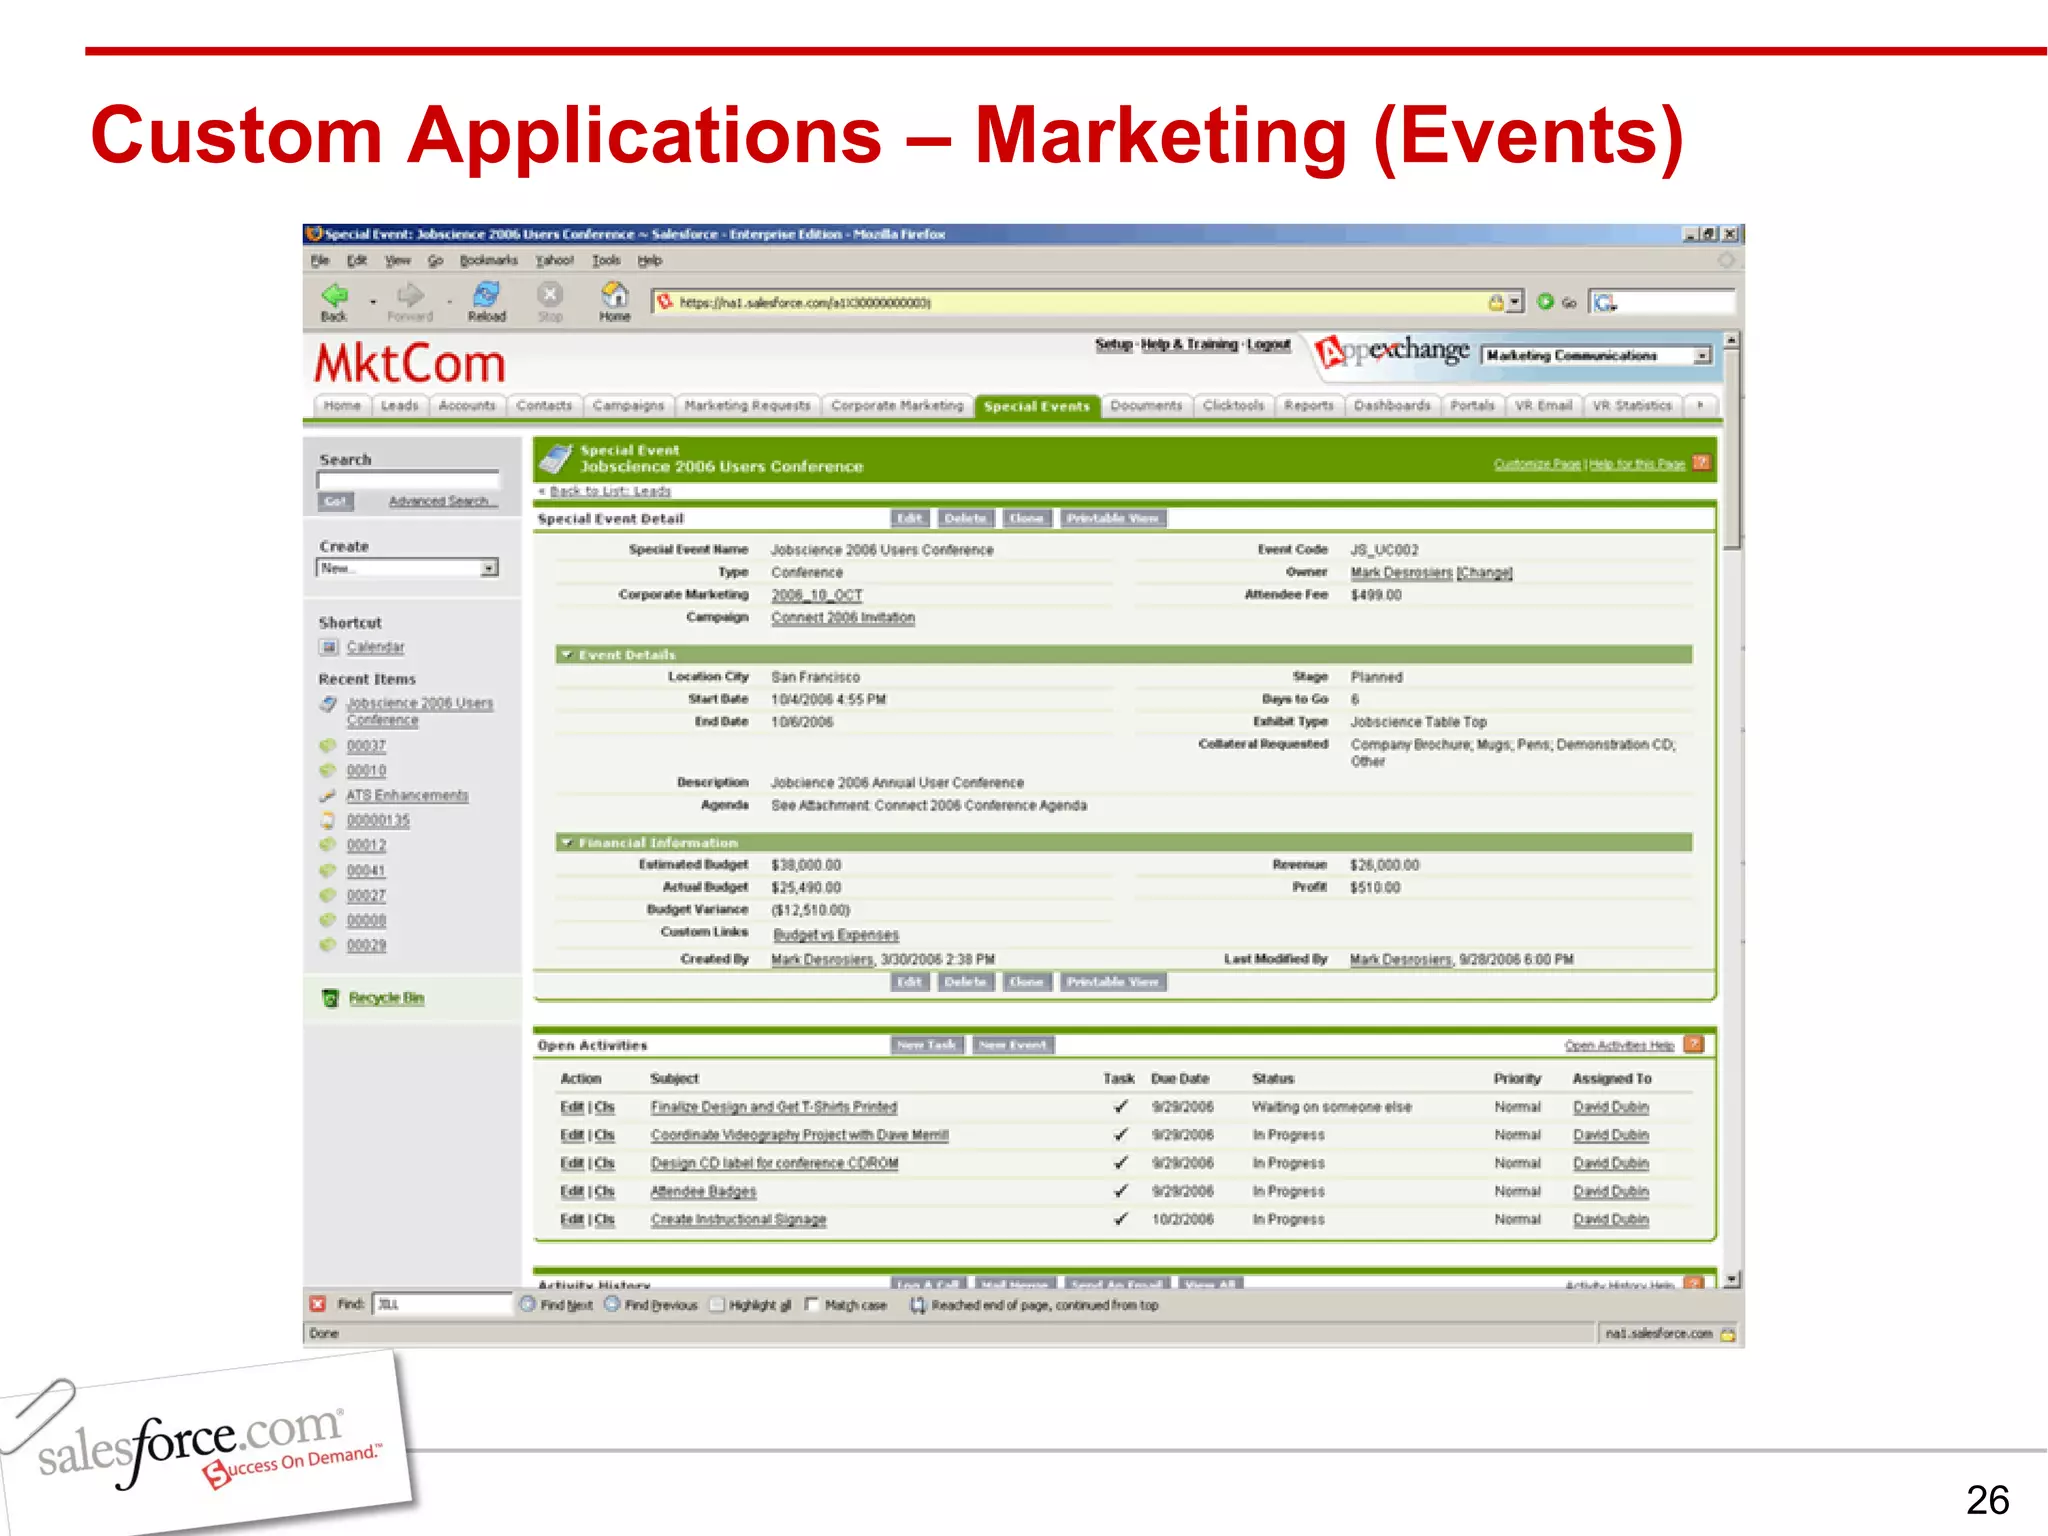Click the 00000135 recent item icon
This screenshot has width=2048, height=1536.
(327, 820)
